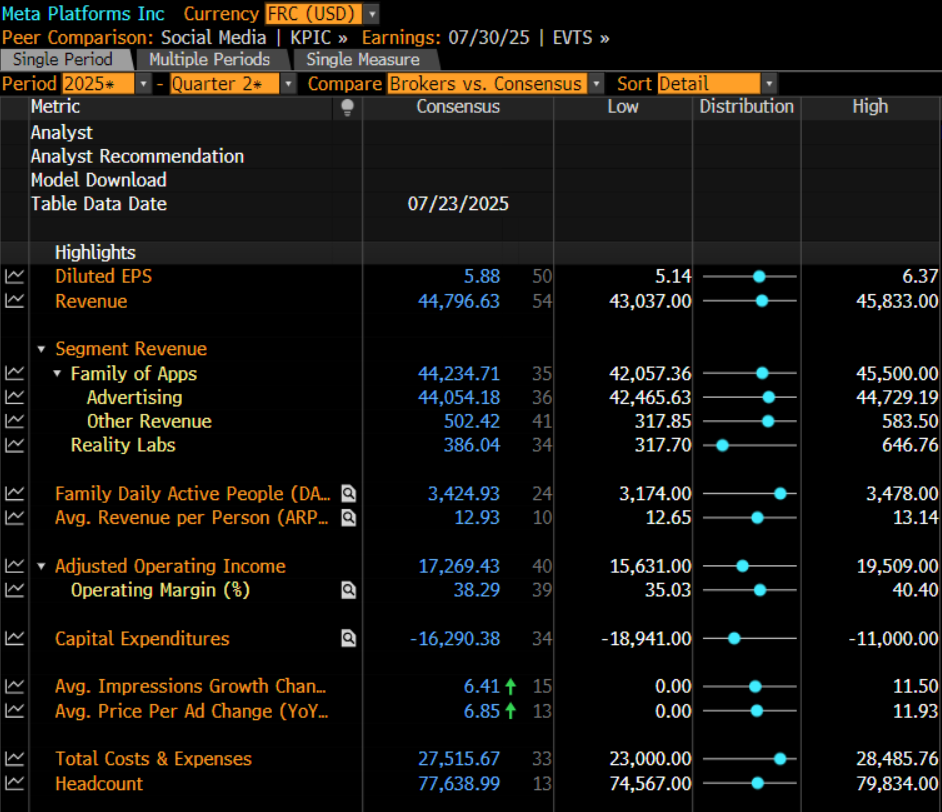
Task: Select Operating Margin consensus value 38.29
Action: (476, 590)
